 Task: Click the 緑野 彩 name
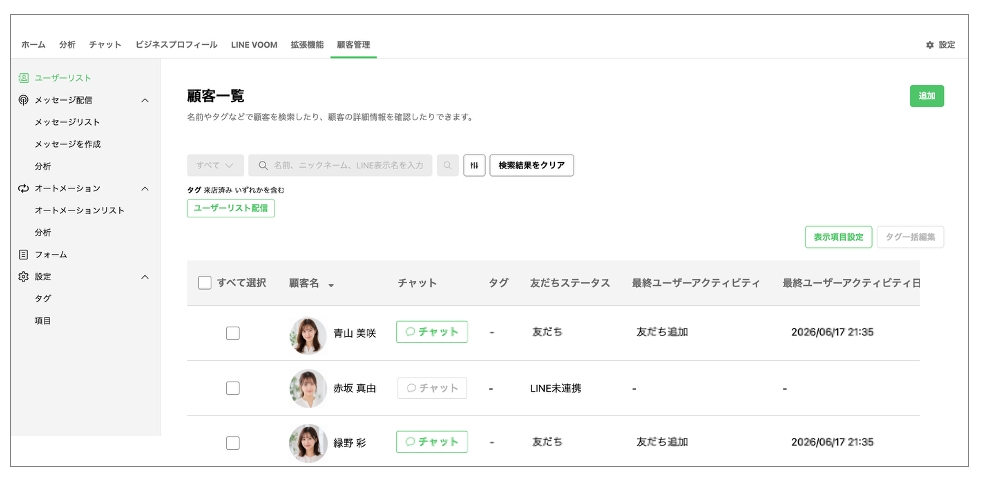(x=349, y=443)
